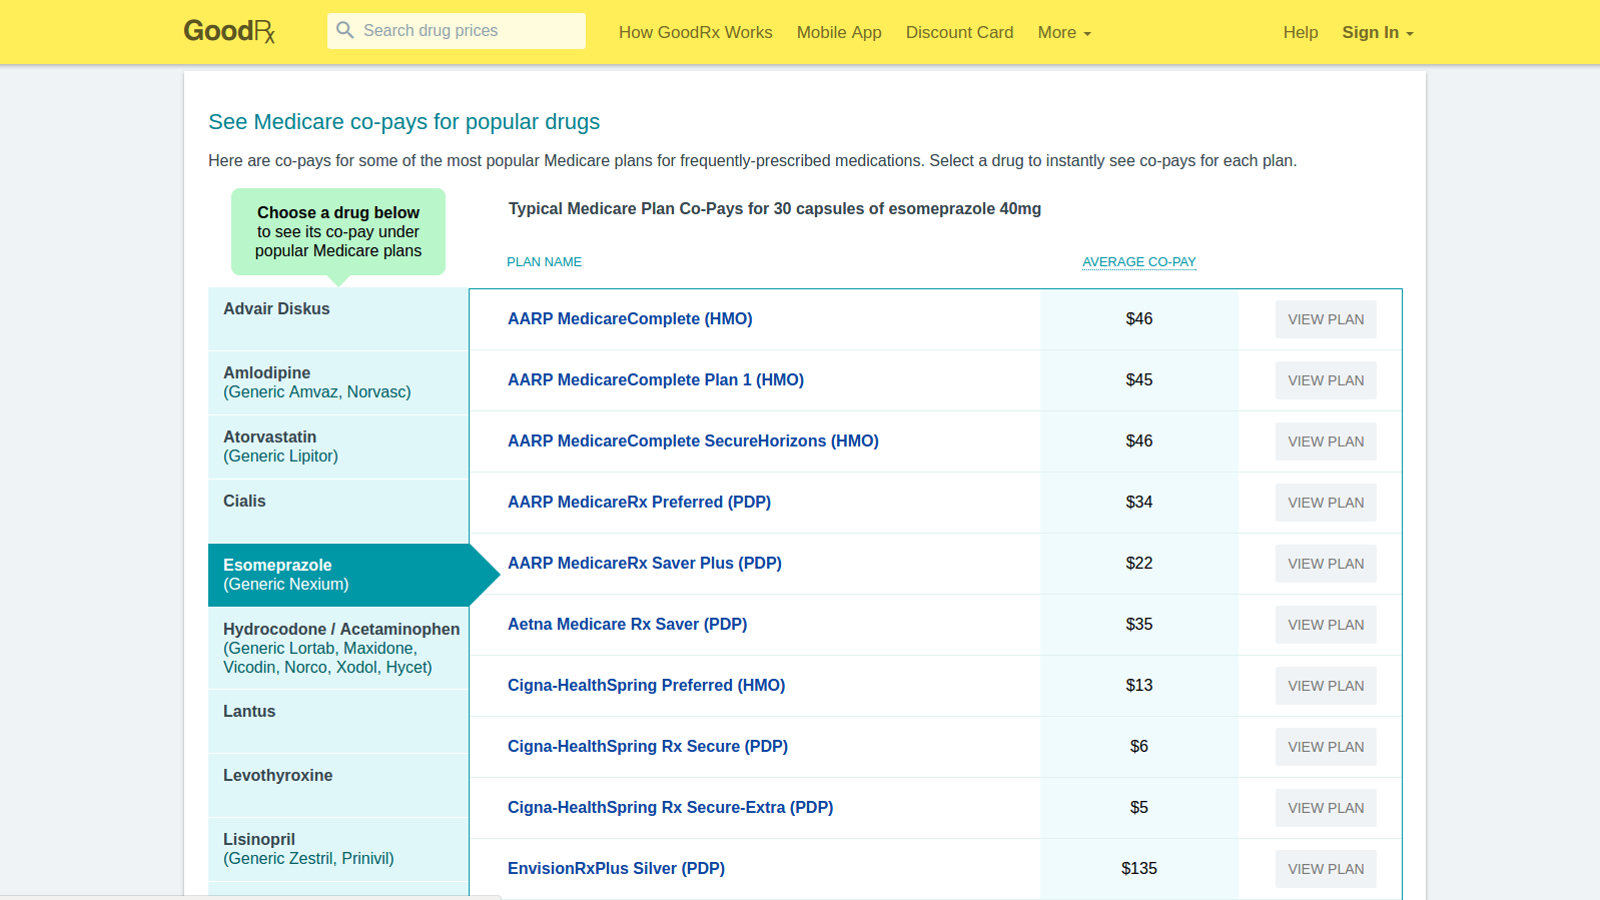Select Atorvastatin (Generic Lipitor)
Viewport: 1600px width, 900px height.
[x=338, y=447]
